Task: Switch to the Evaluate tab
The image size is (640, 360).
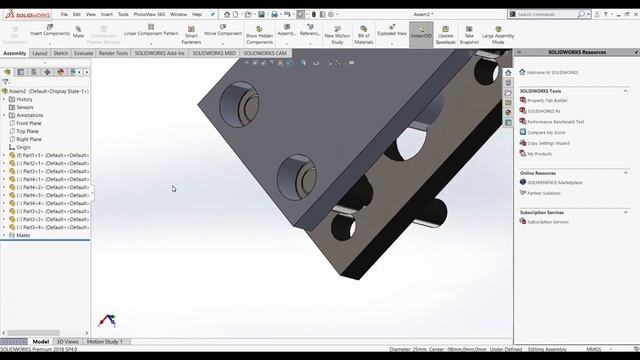Action: coord(83,53)
